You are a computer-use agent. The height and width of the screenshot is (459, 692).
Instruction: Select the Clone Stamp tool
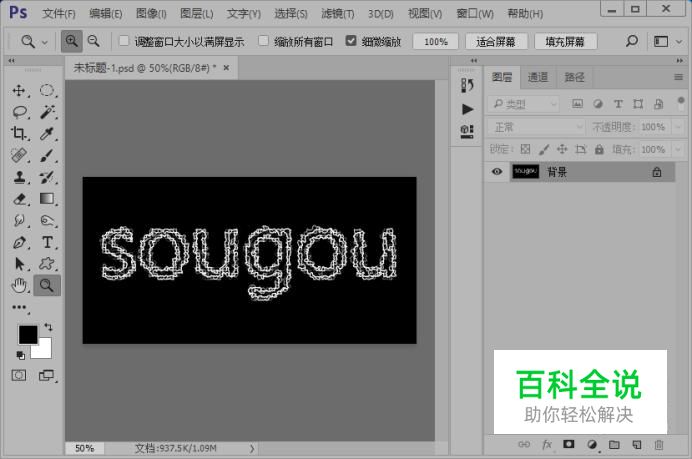(19, 177)
